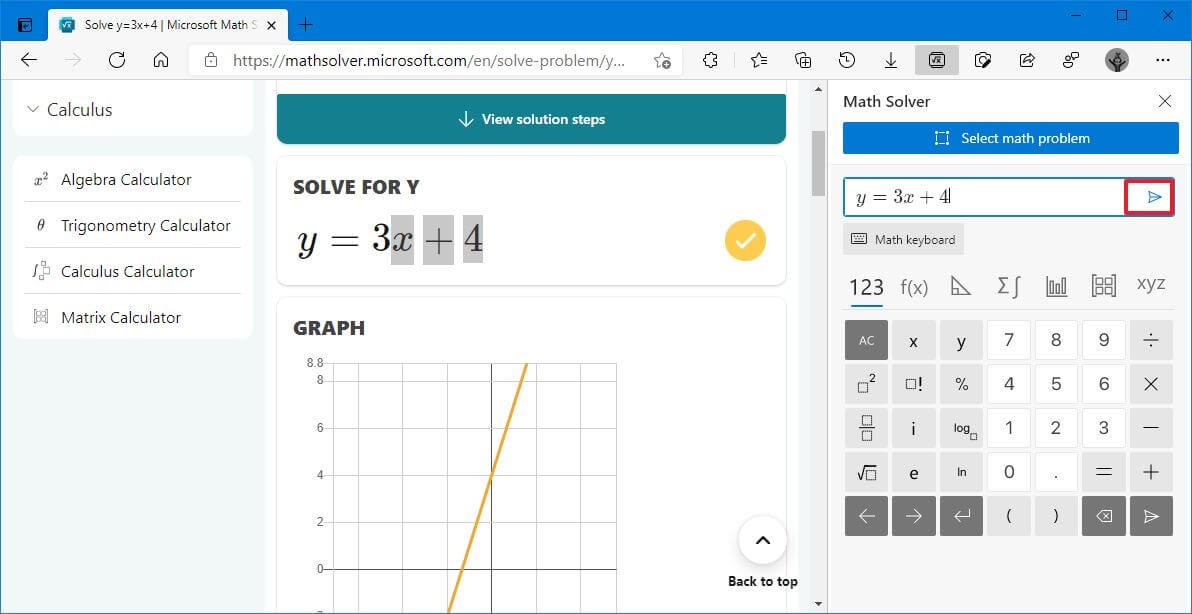Click the Back to top control
1192x614 pixels.
coord(762,541)
